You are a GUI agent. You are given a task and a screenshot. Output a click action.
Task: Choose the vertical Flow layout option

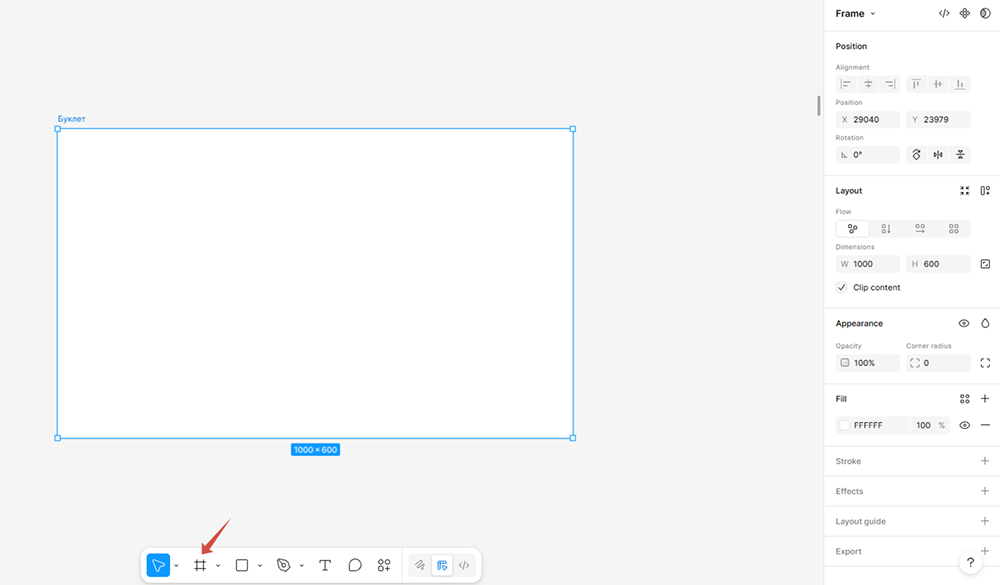886,228
